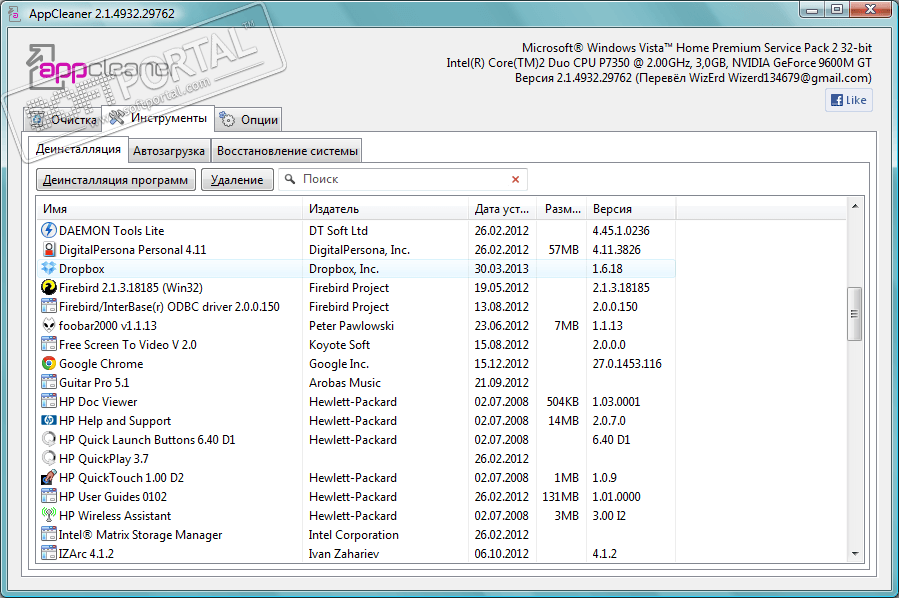This screenshot has width=899, height=598.
Task: Click the scroll down arrow of the list
Action: click(855, 553)
